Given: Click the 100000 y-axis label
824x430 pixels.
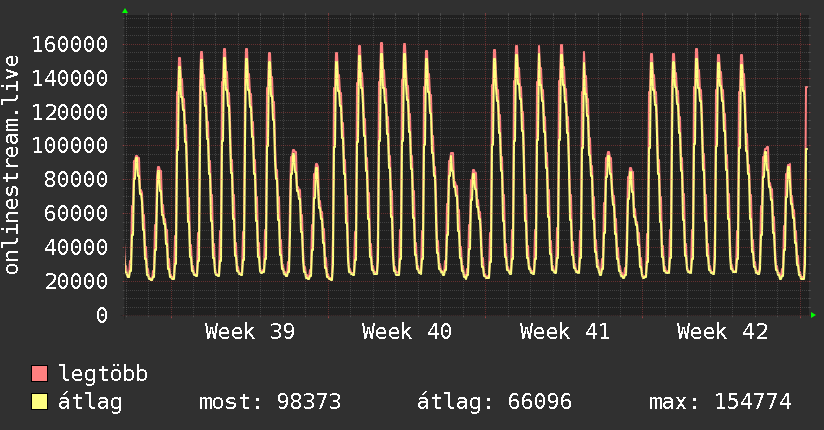Looking at the screenshot, I should coord(70,146).
